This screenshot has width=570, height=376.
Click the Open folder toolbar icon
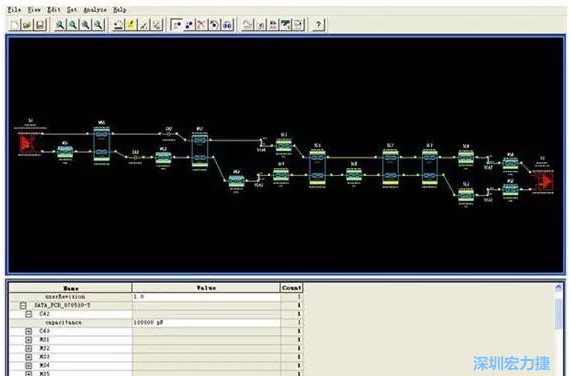pos(27,25)
